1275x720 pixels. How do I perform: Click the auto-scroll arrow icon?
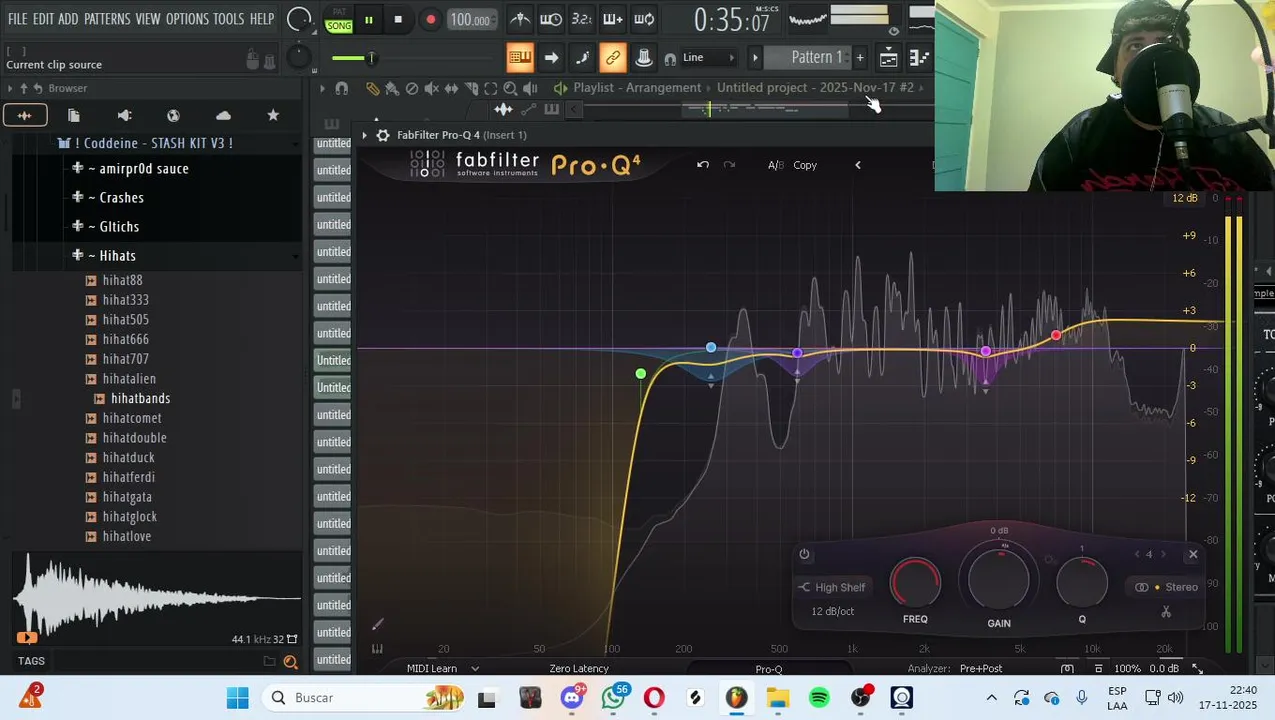point(551,58)
